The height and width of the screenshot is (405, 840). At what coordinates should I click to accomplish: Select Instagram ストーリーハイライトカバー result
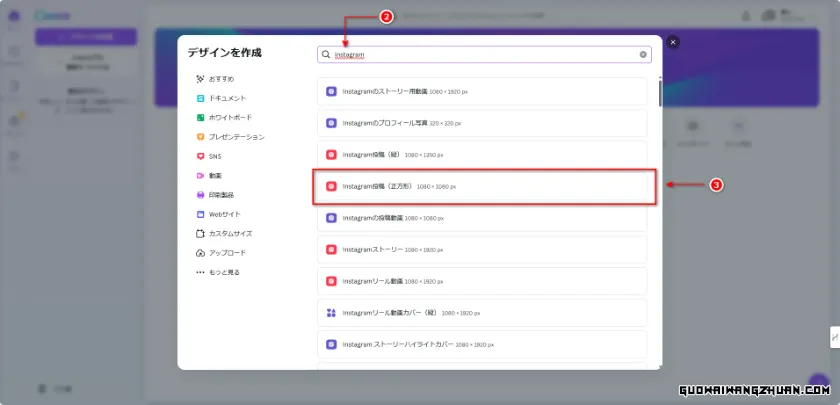point(482,344)
